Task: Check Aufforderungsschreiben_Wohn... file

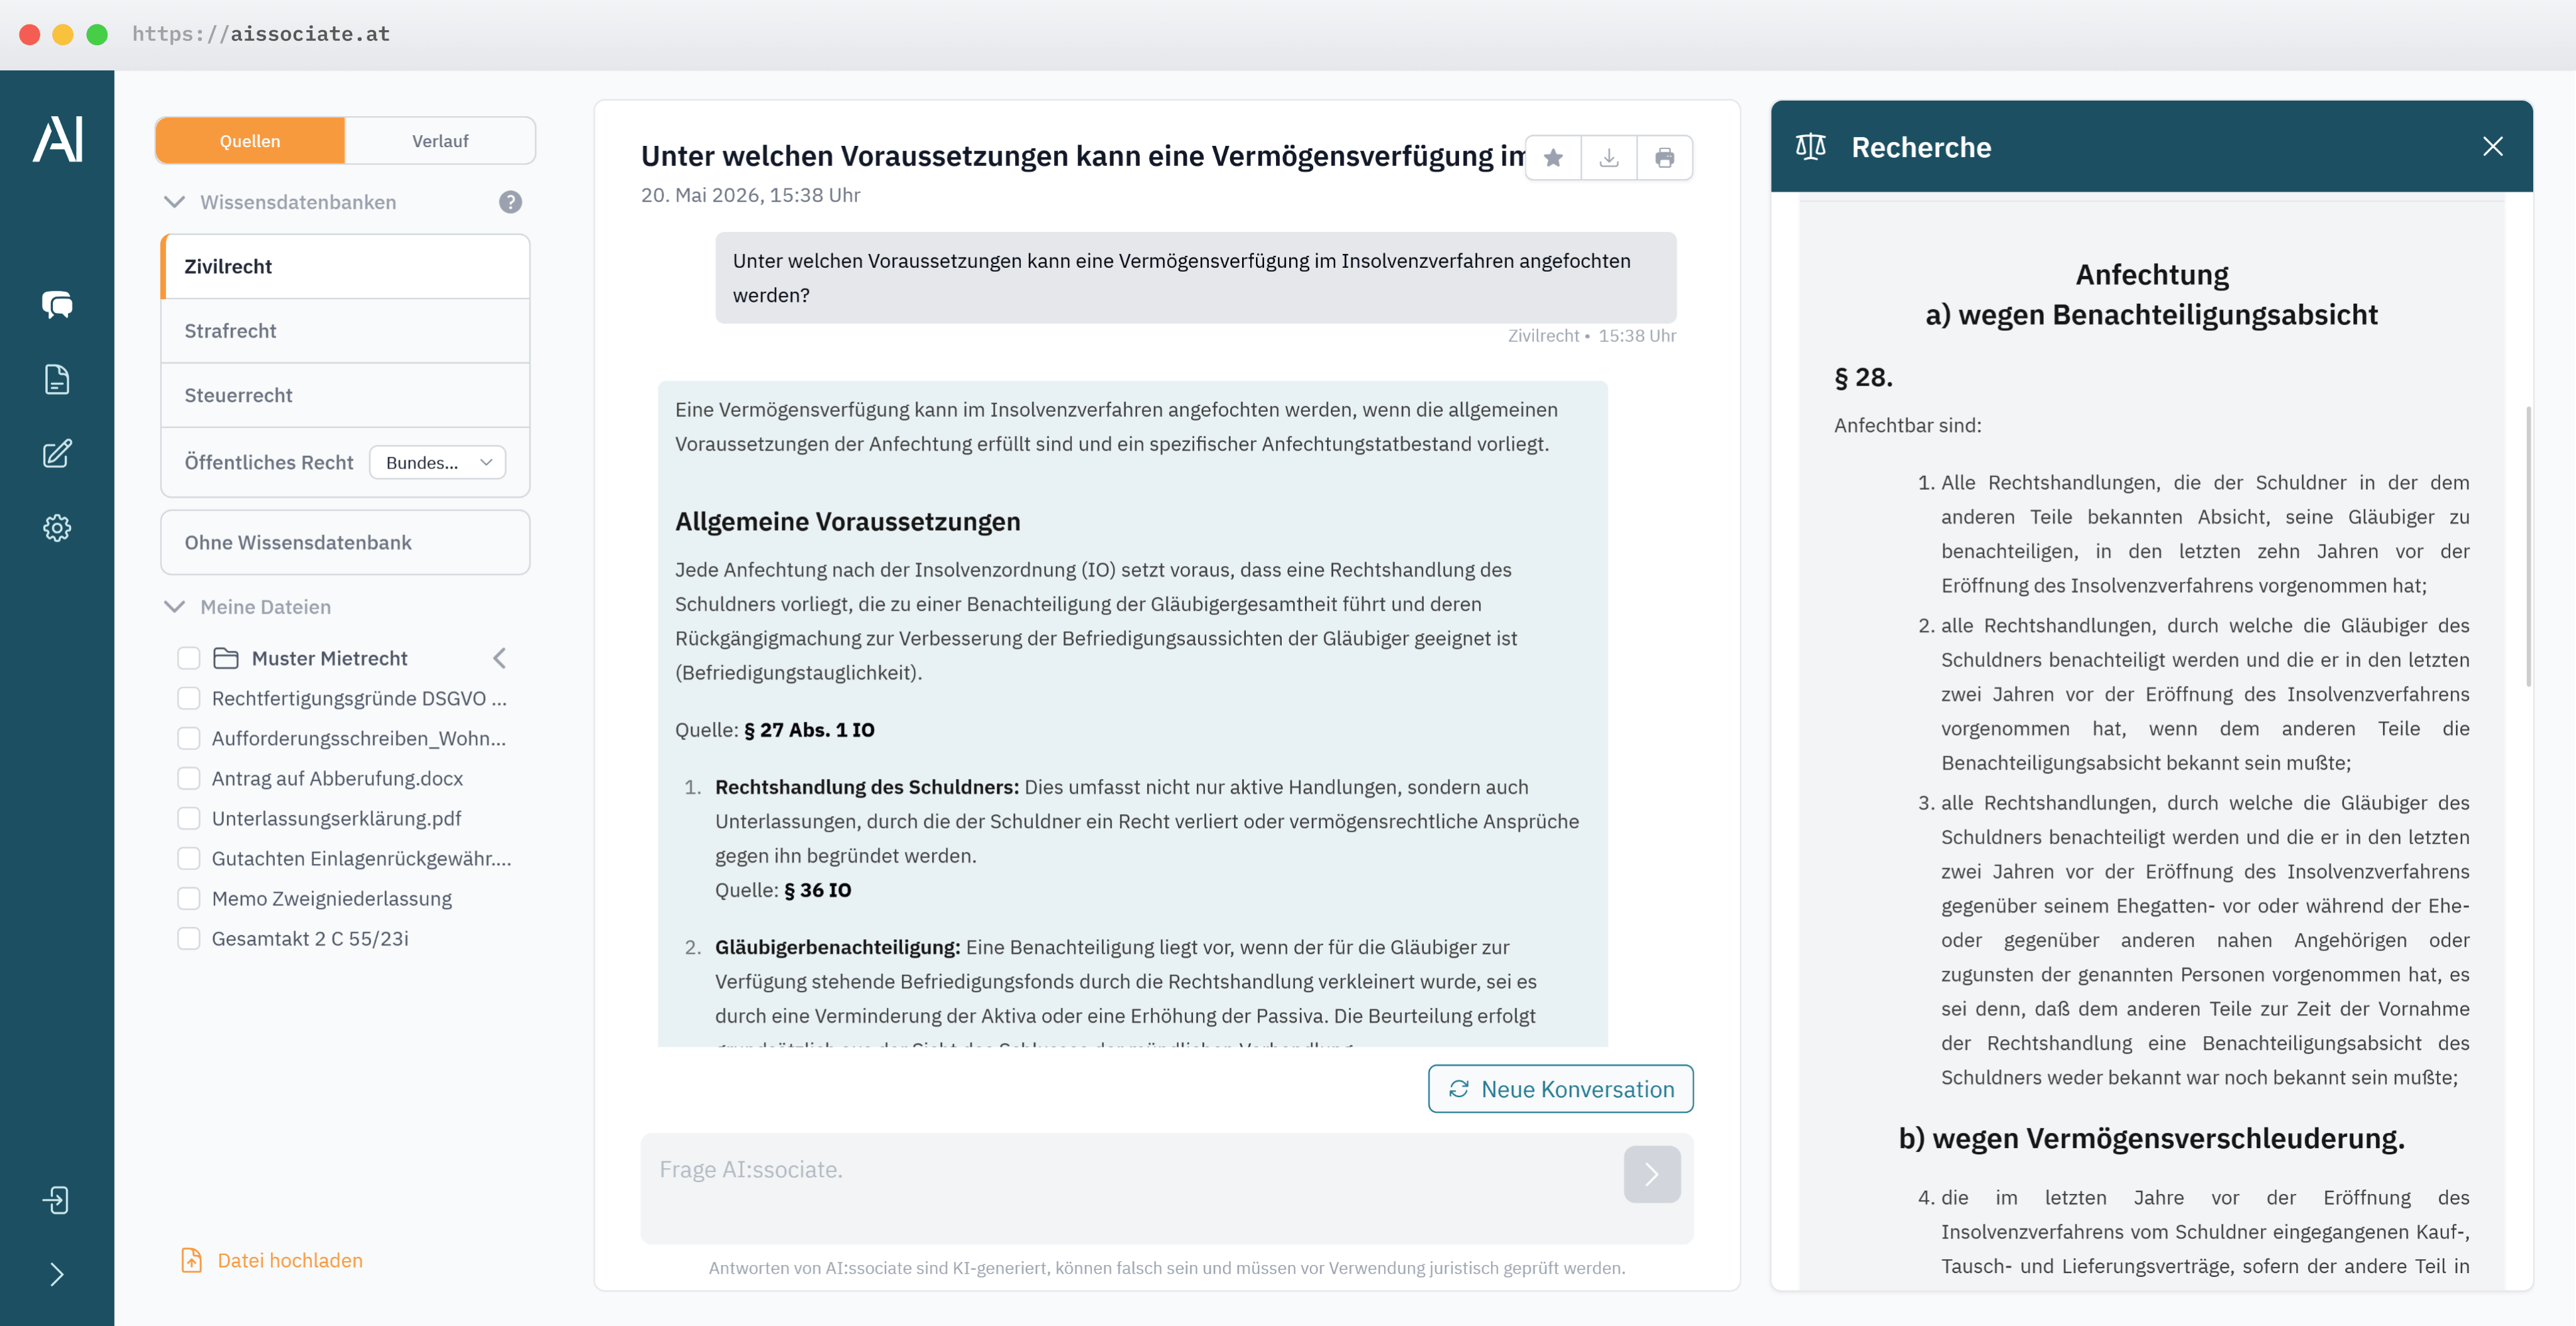Action: point(188,738)
